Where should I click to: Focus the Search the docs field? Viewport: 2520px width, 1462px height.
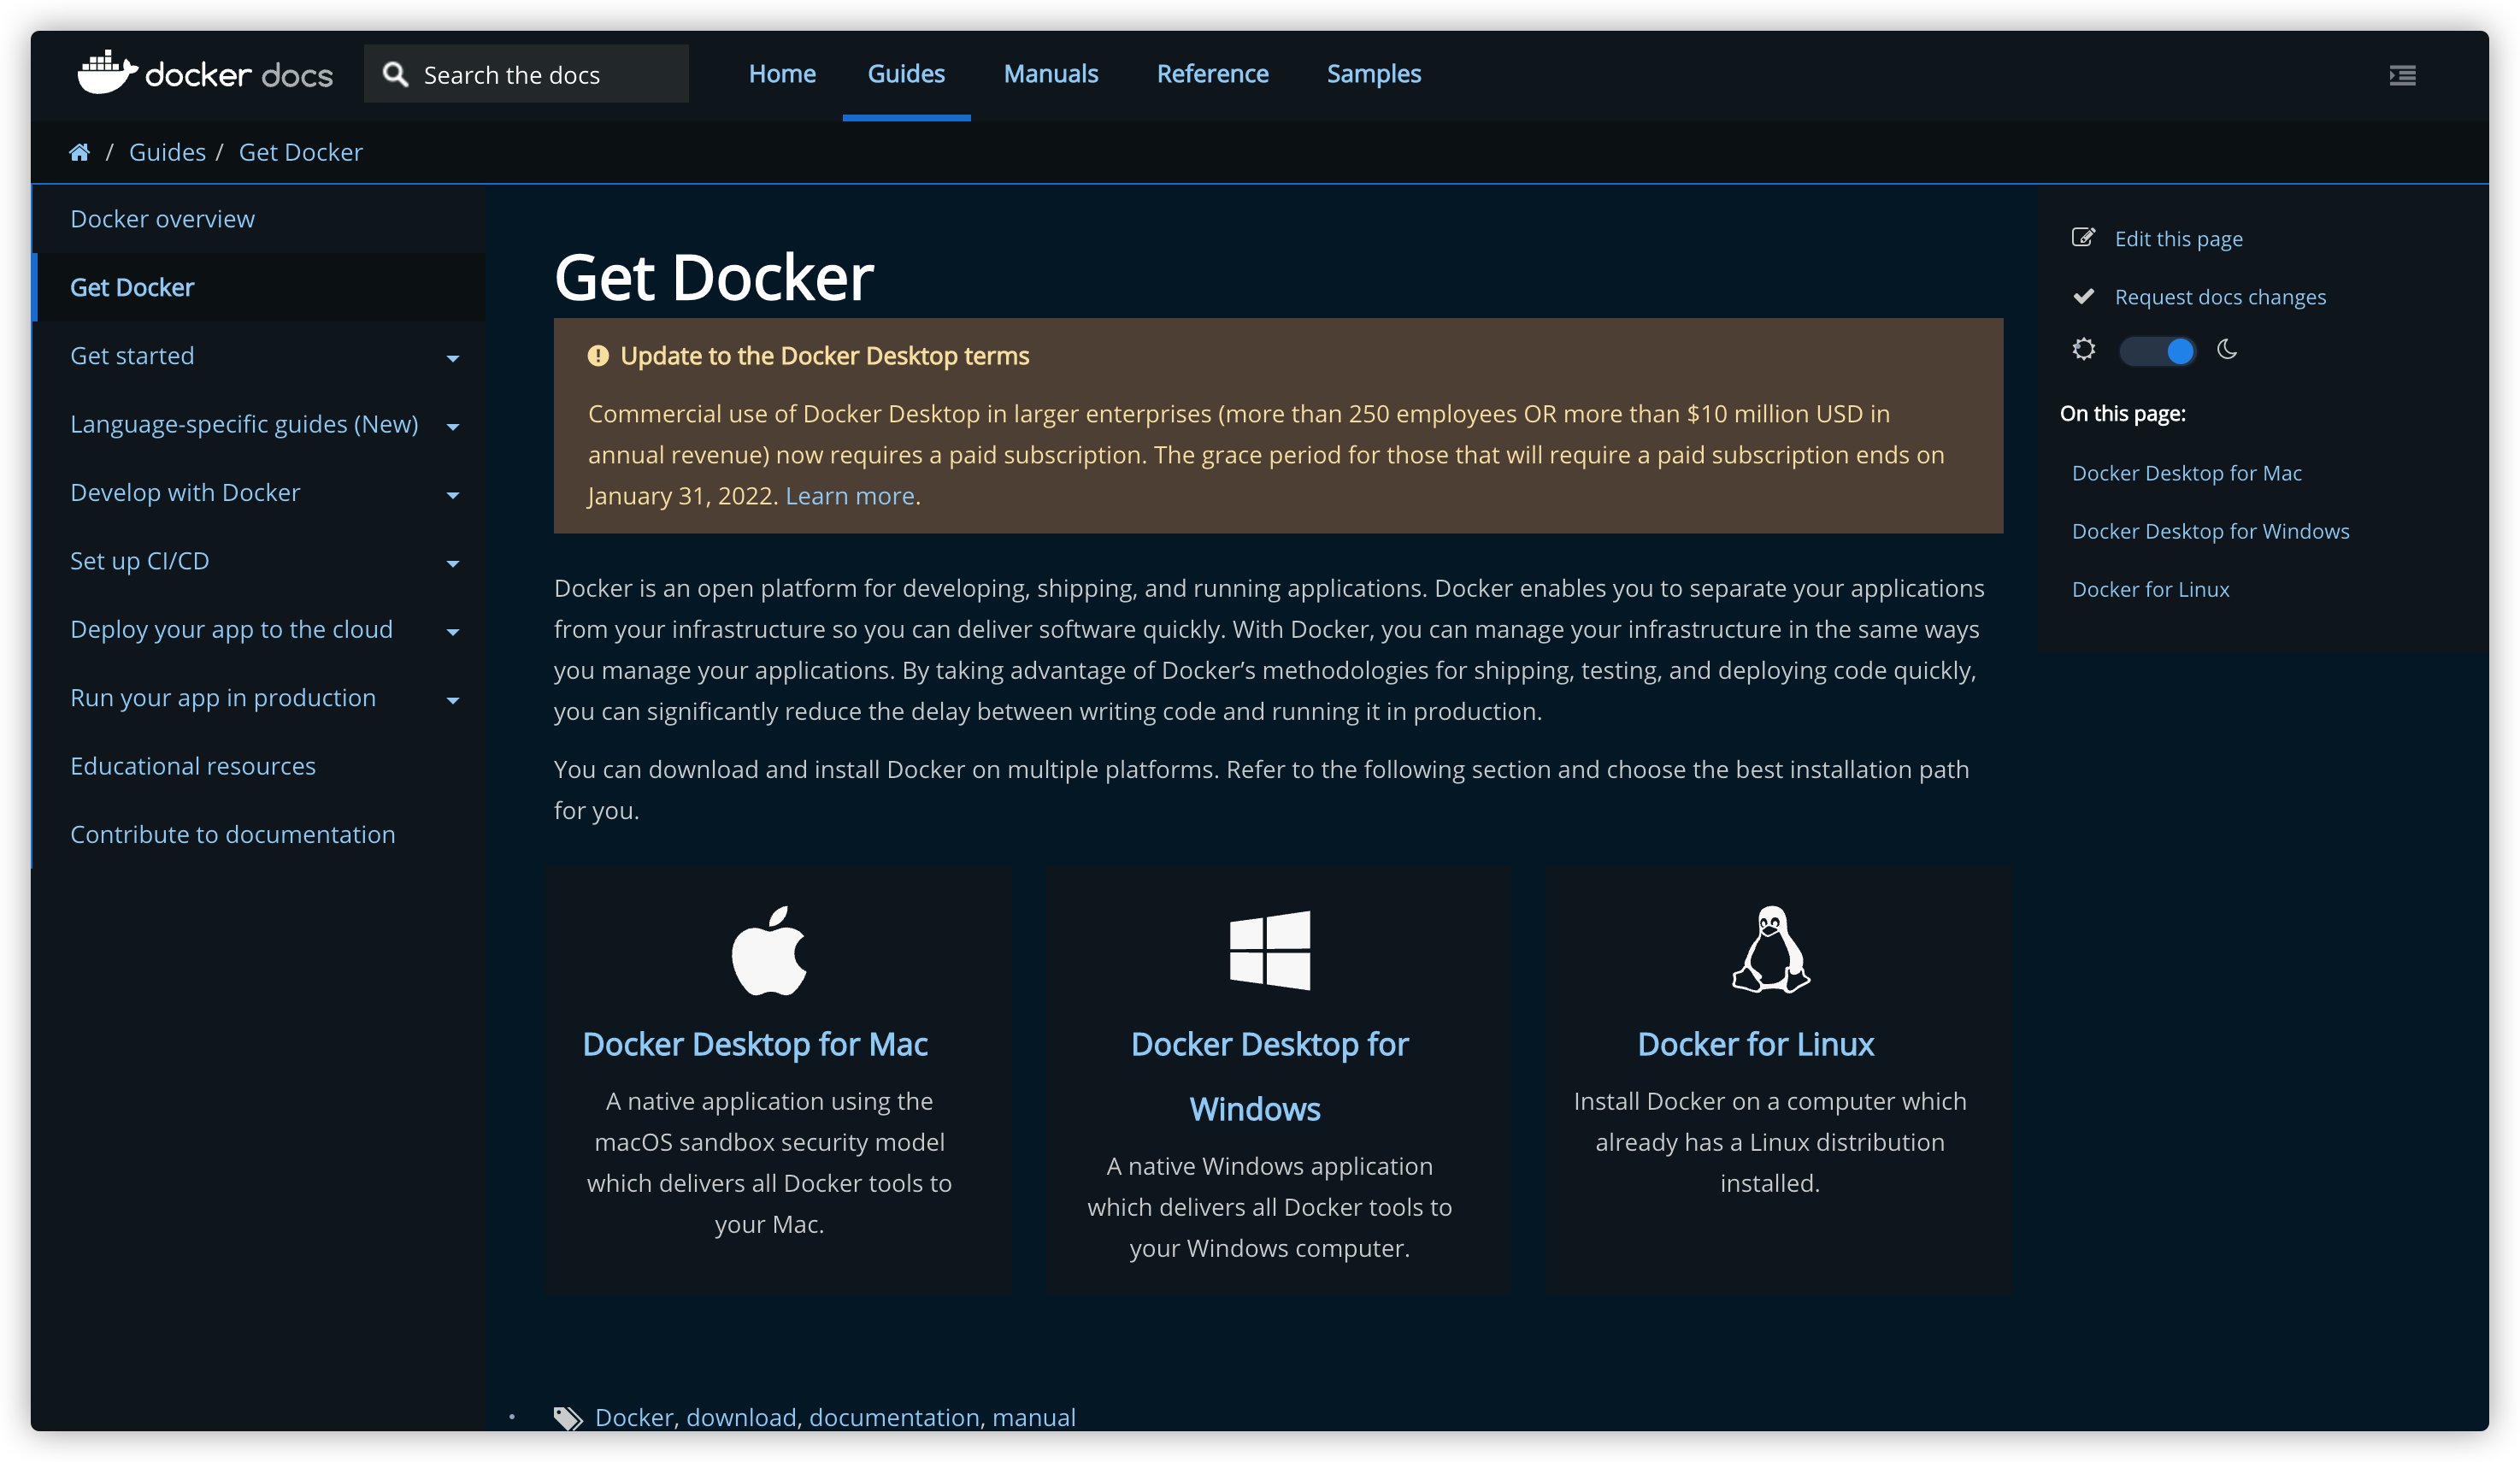pyautogui.click(x=526, y=75)
